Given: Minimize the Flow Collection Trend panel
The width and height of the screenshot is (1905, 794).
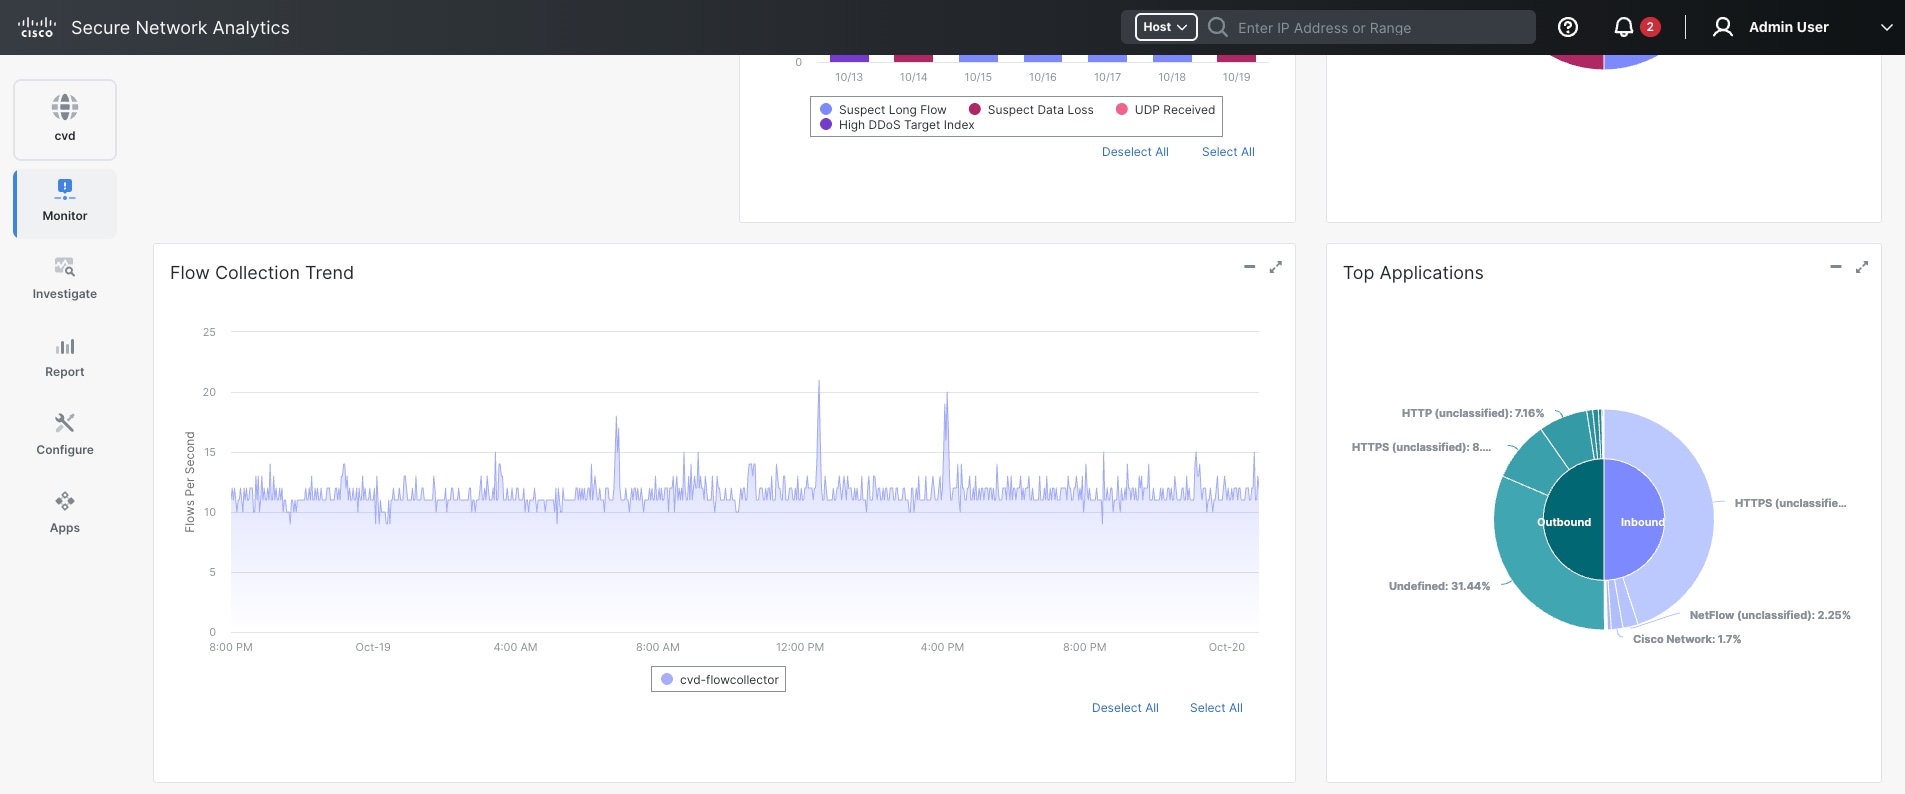Looking at the screenshot, I should click(x=1249, y=267).
